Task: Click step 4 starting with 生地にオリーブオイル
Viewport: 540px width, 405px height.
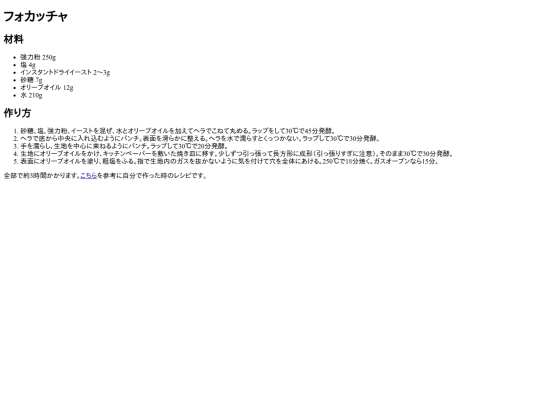Action: [x=237, y=154]
